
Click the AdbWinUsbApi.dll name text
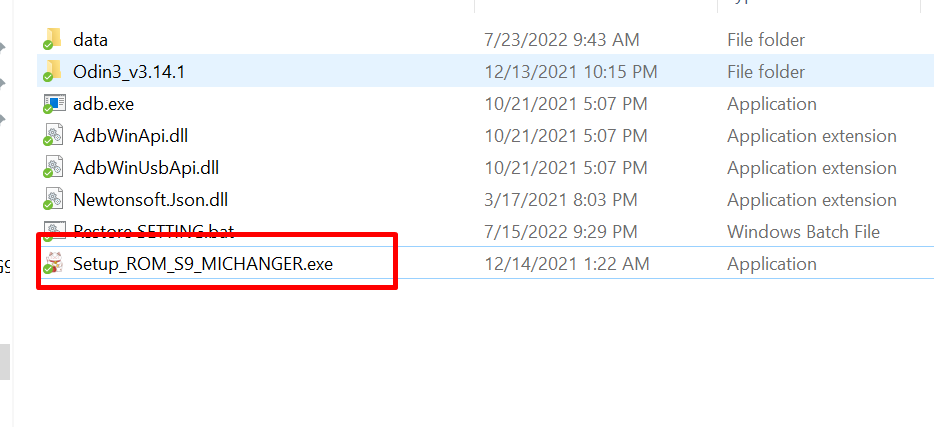coord(146,168)
